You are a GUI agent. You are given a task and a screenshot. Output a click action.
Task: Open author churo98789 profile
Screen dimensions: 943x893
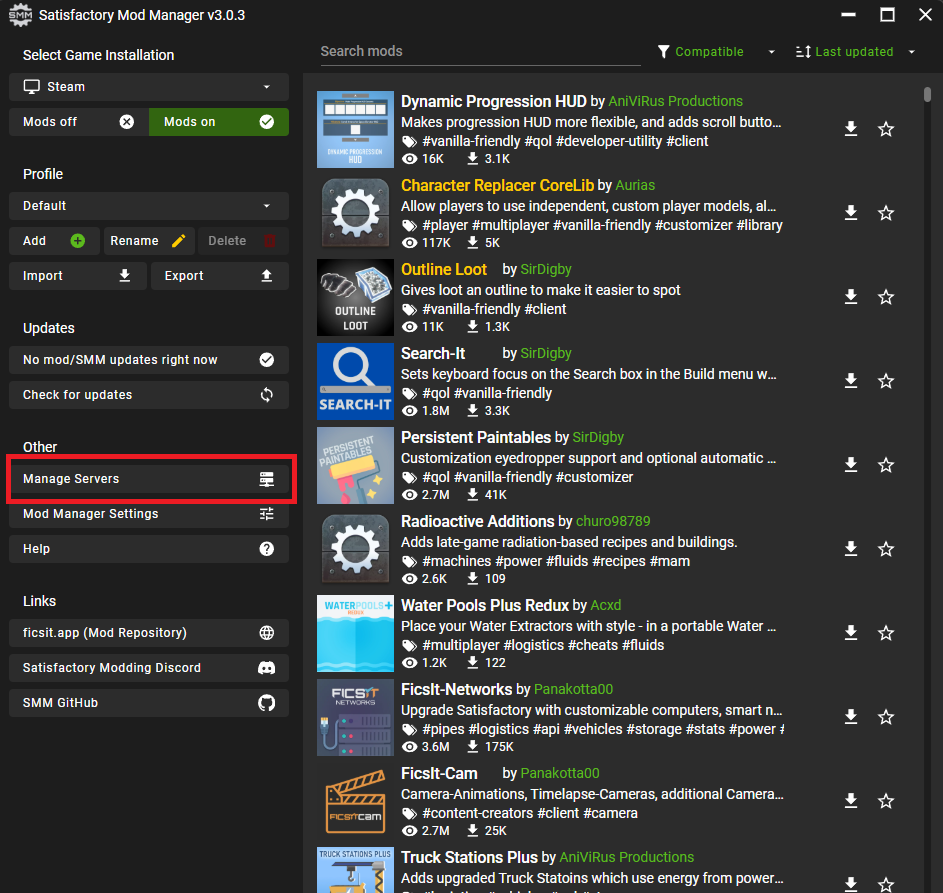(x=613, y=521)
